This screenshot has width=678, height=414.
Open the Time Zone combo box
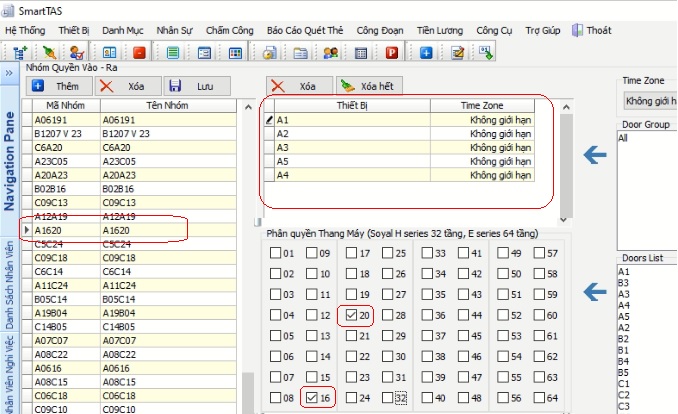tap(650, 101)
